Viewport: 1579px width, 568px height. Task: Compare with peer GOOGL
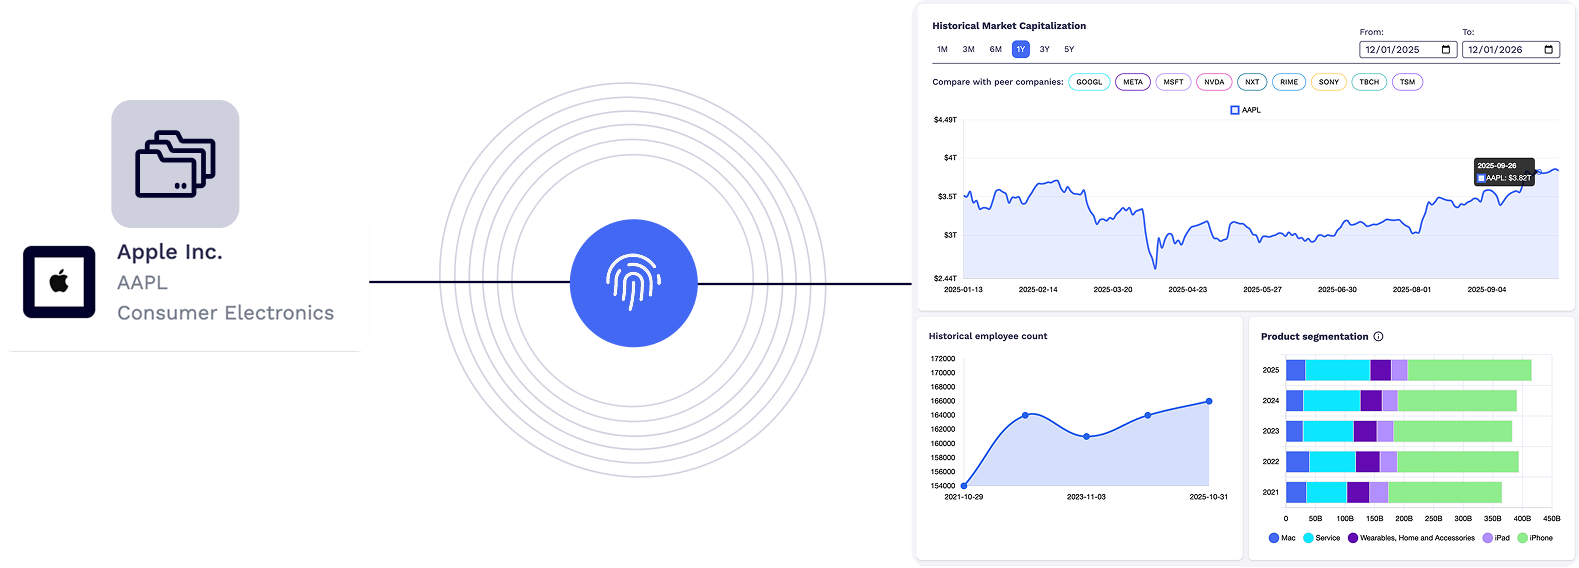click(x=1090, y=82)
